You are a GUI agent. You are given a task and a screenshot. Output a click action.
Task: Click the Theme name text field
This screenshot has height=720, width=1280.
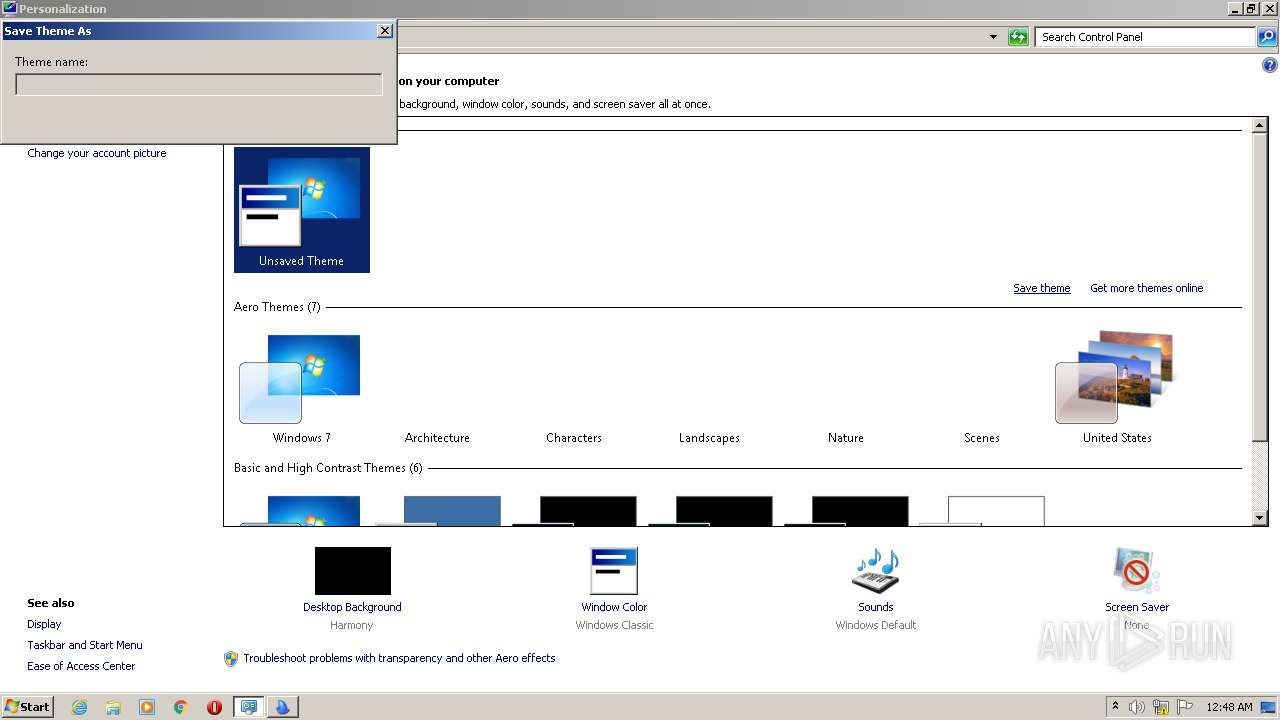point(199,85)
